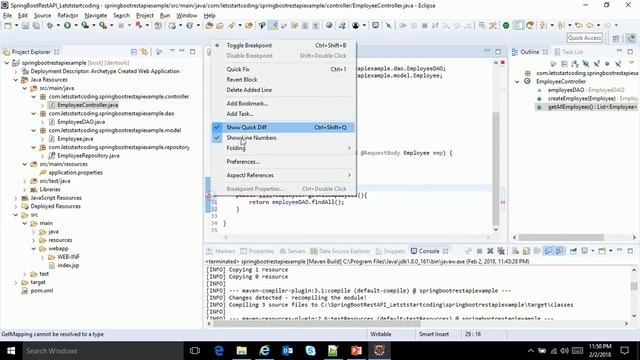The image size is (640, 360).
Task: Open the Run button dropdown arrow
Action: 76,26
